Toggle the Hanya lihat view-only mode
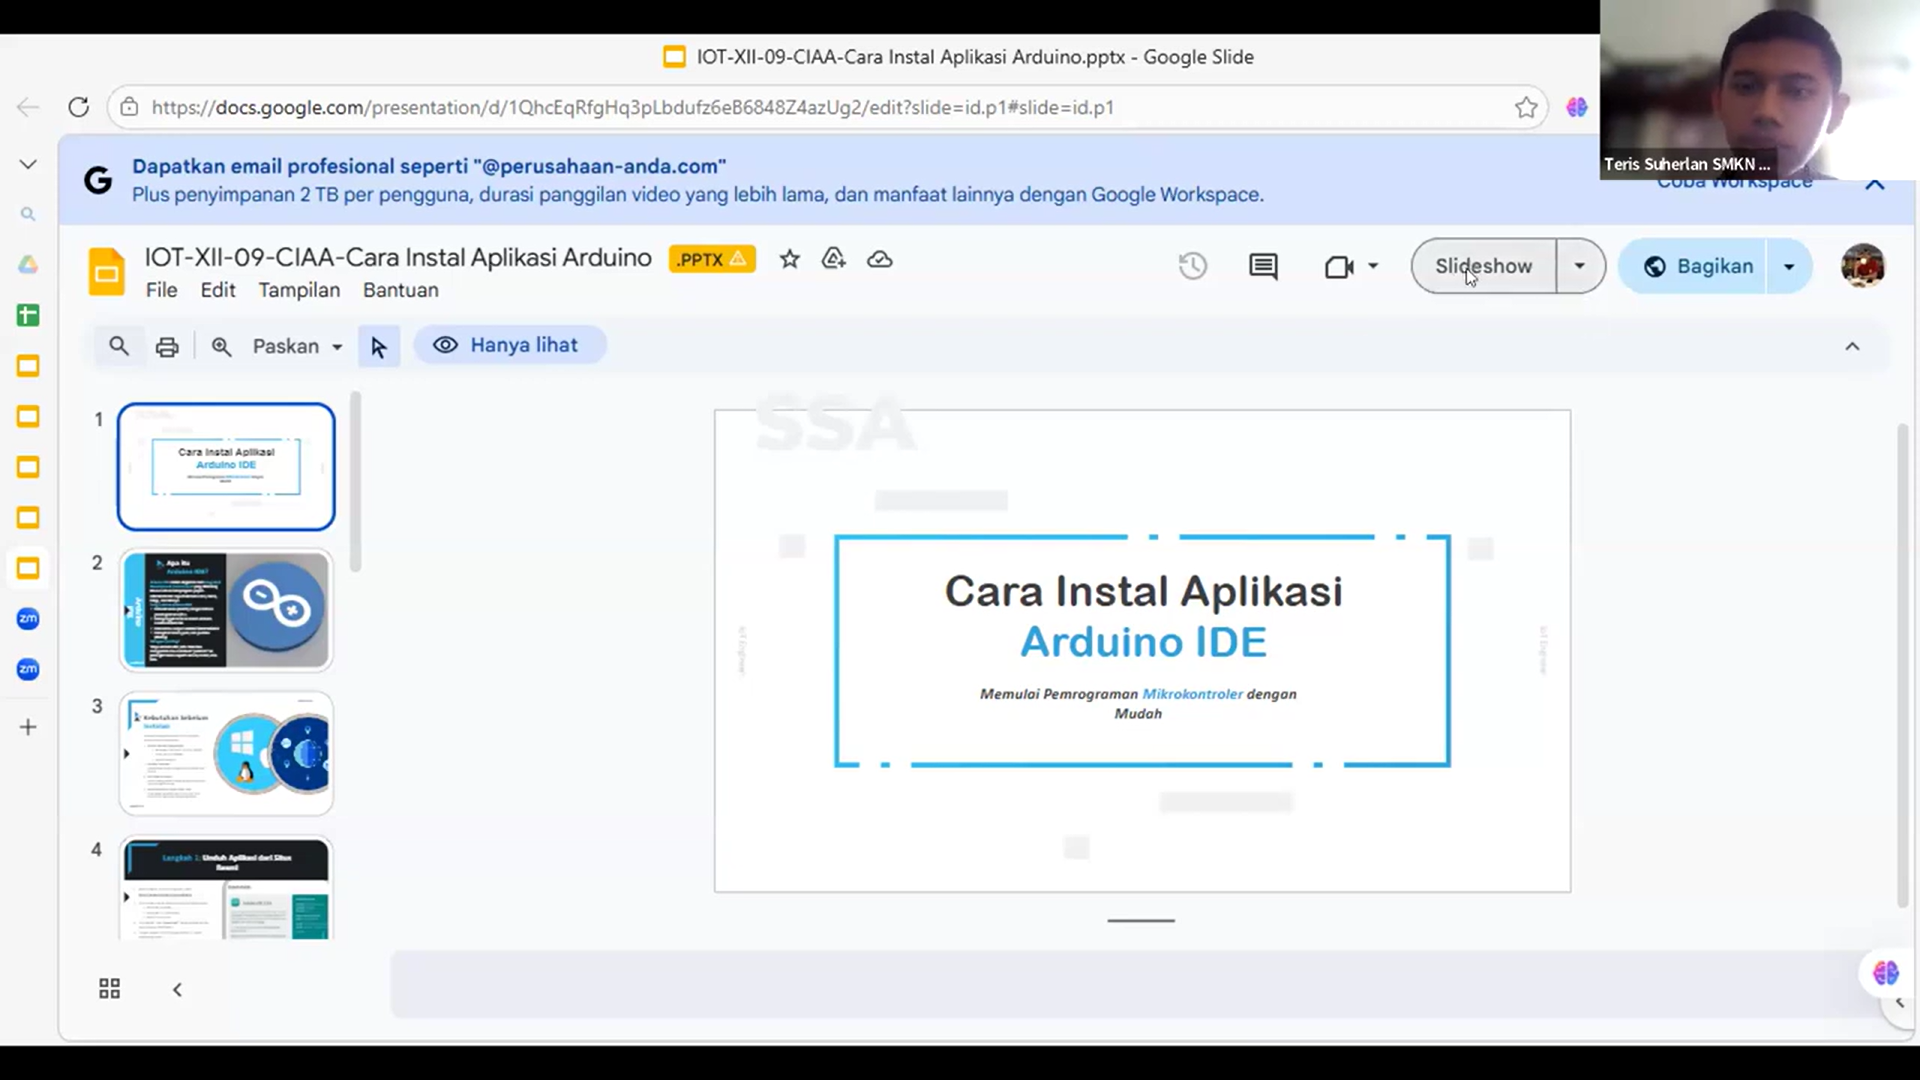This screenshot has width=1920, height=1080. 509,345
